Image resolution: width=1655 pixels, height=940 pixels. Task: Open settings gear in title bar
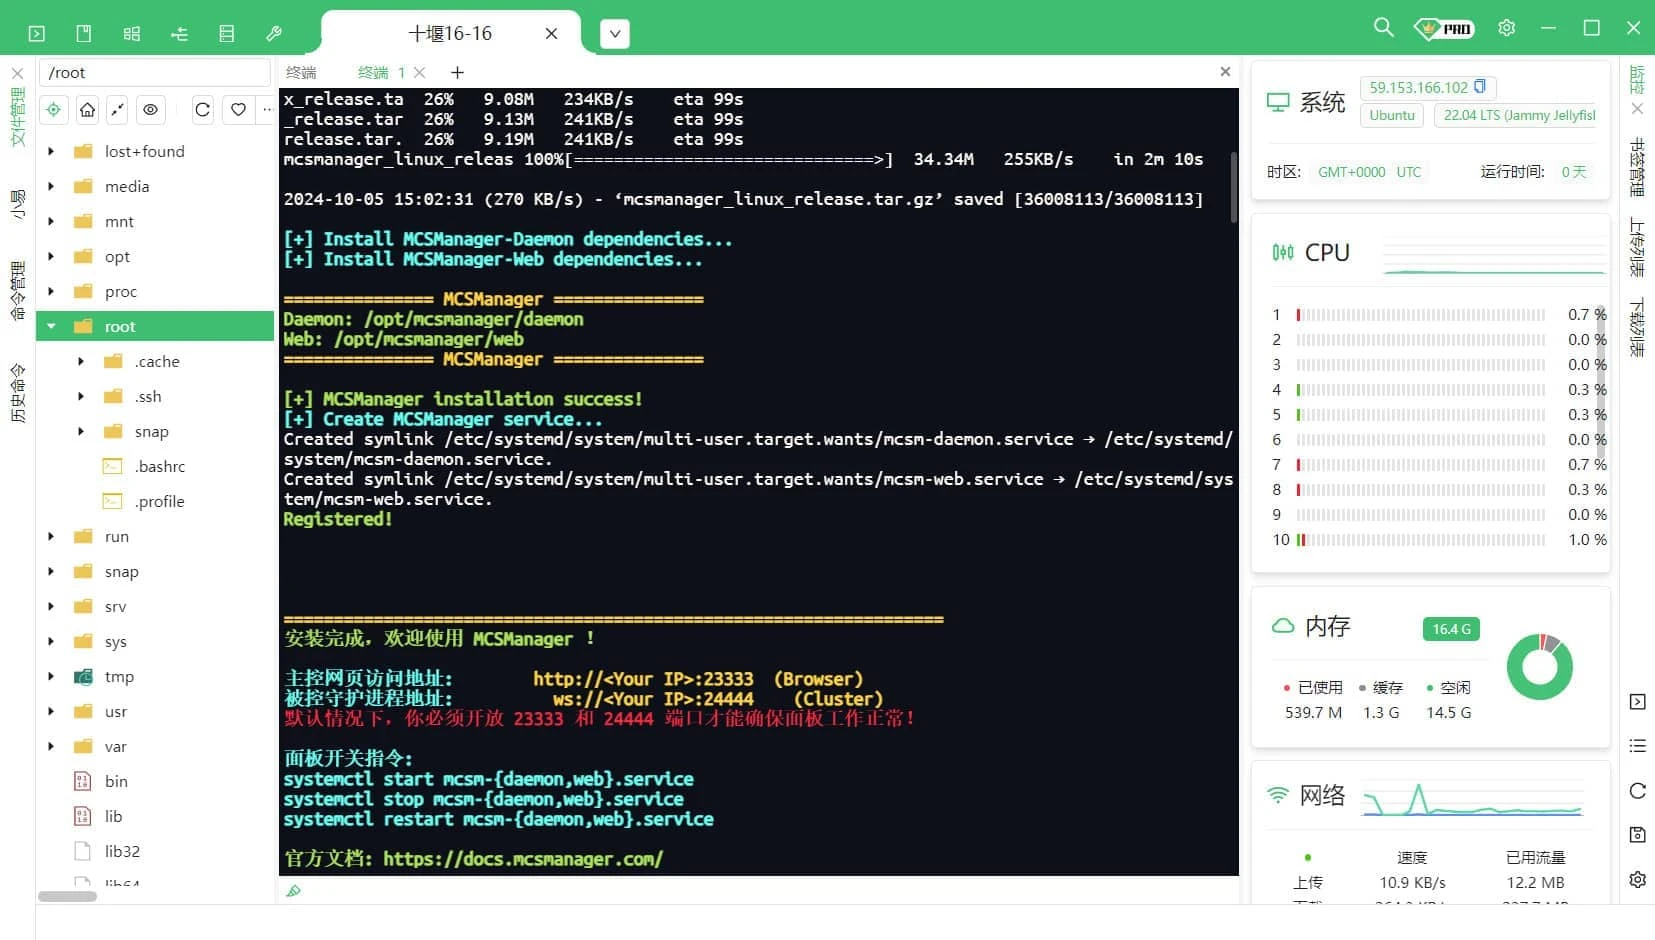pyautogui.click(x=1507, y=28)
